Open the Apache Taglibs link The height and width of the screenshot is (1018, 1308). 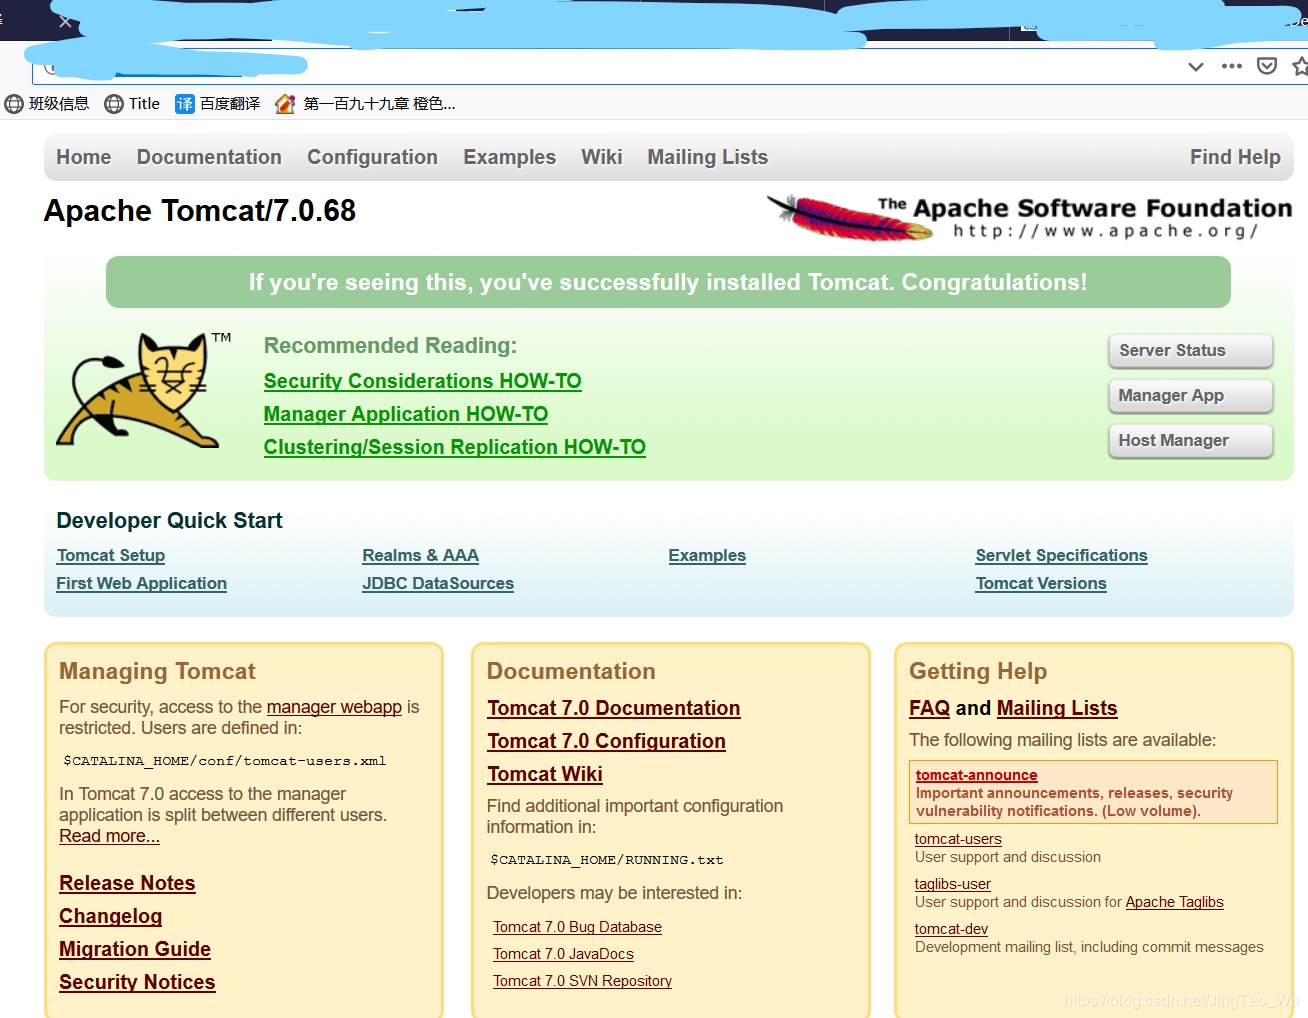[1174, 902]
